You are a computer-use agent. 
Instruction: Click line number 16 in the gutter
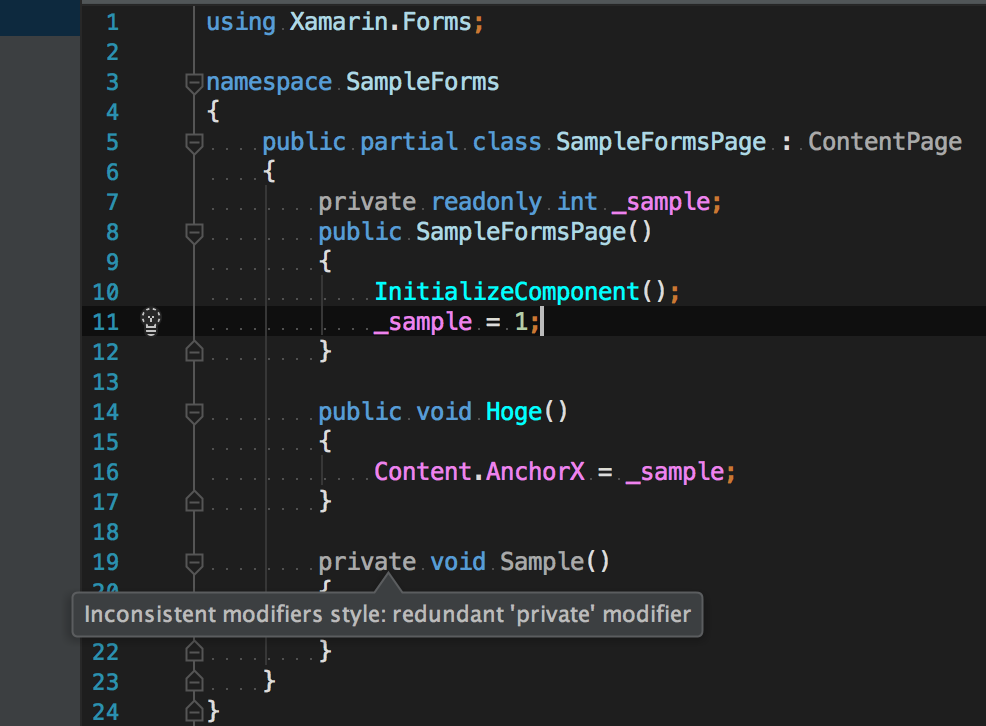(106, 472)
